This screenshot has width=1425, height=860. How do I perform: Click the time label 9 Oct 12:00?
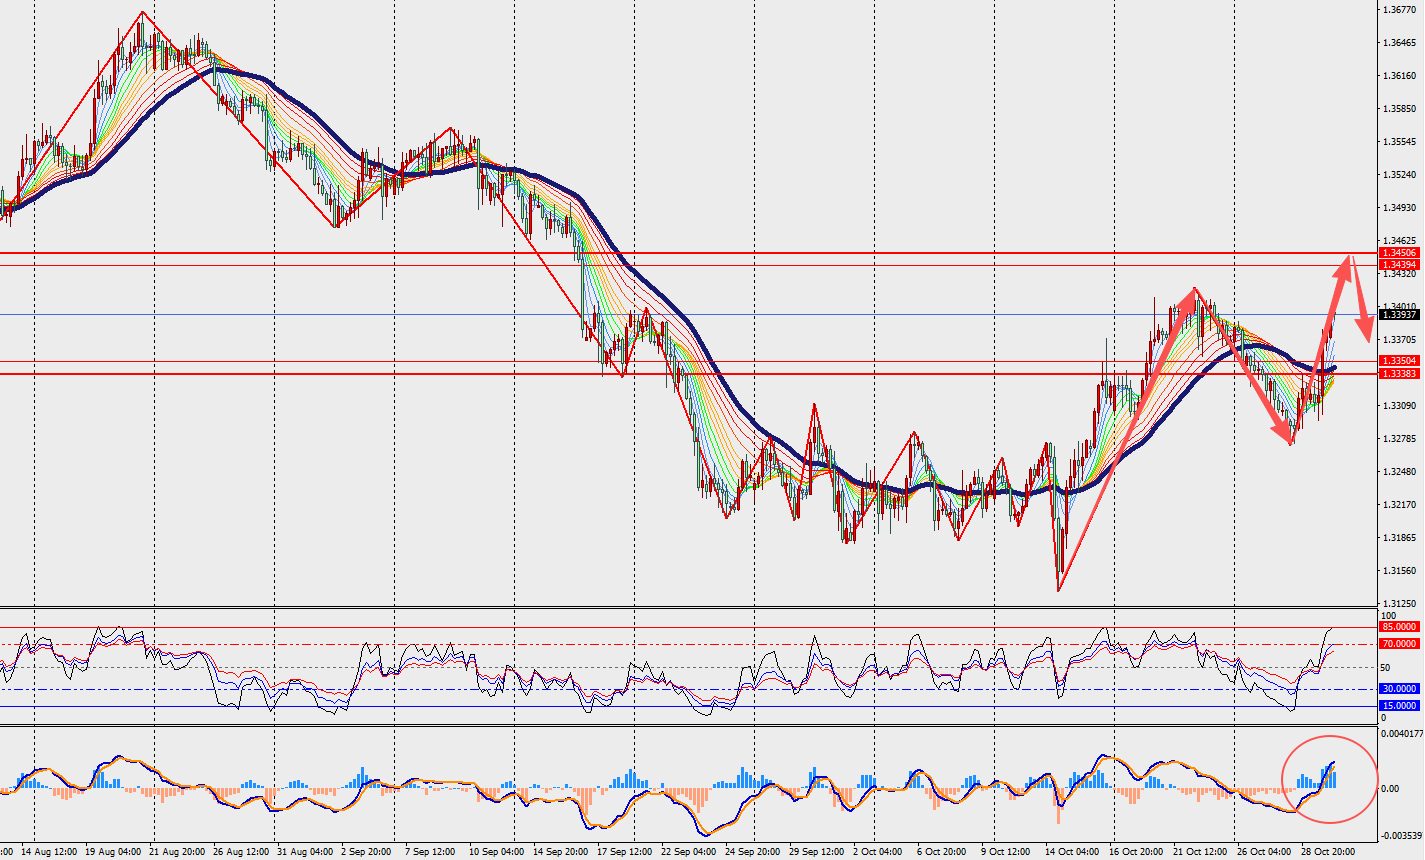1006,852
